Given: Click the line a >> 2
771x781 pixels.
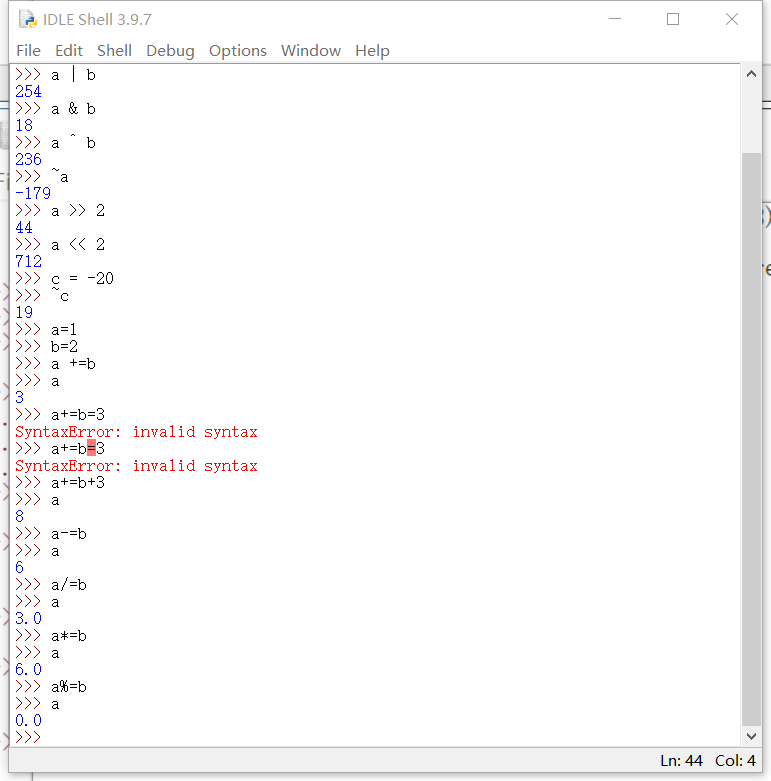Looking at the screenshot, I should 78,210.
